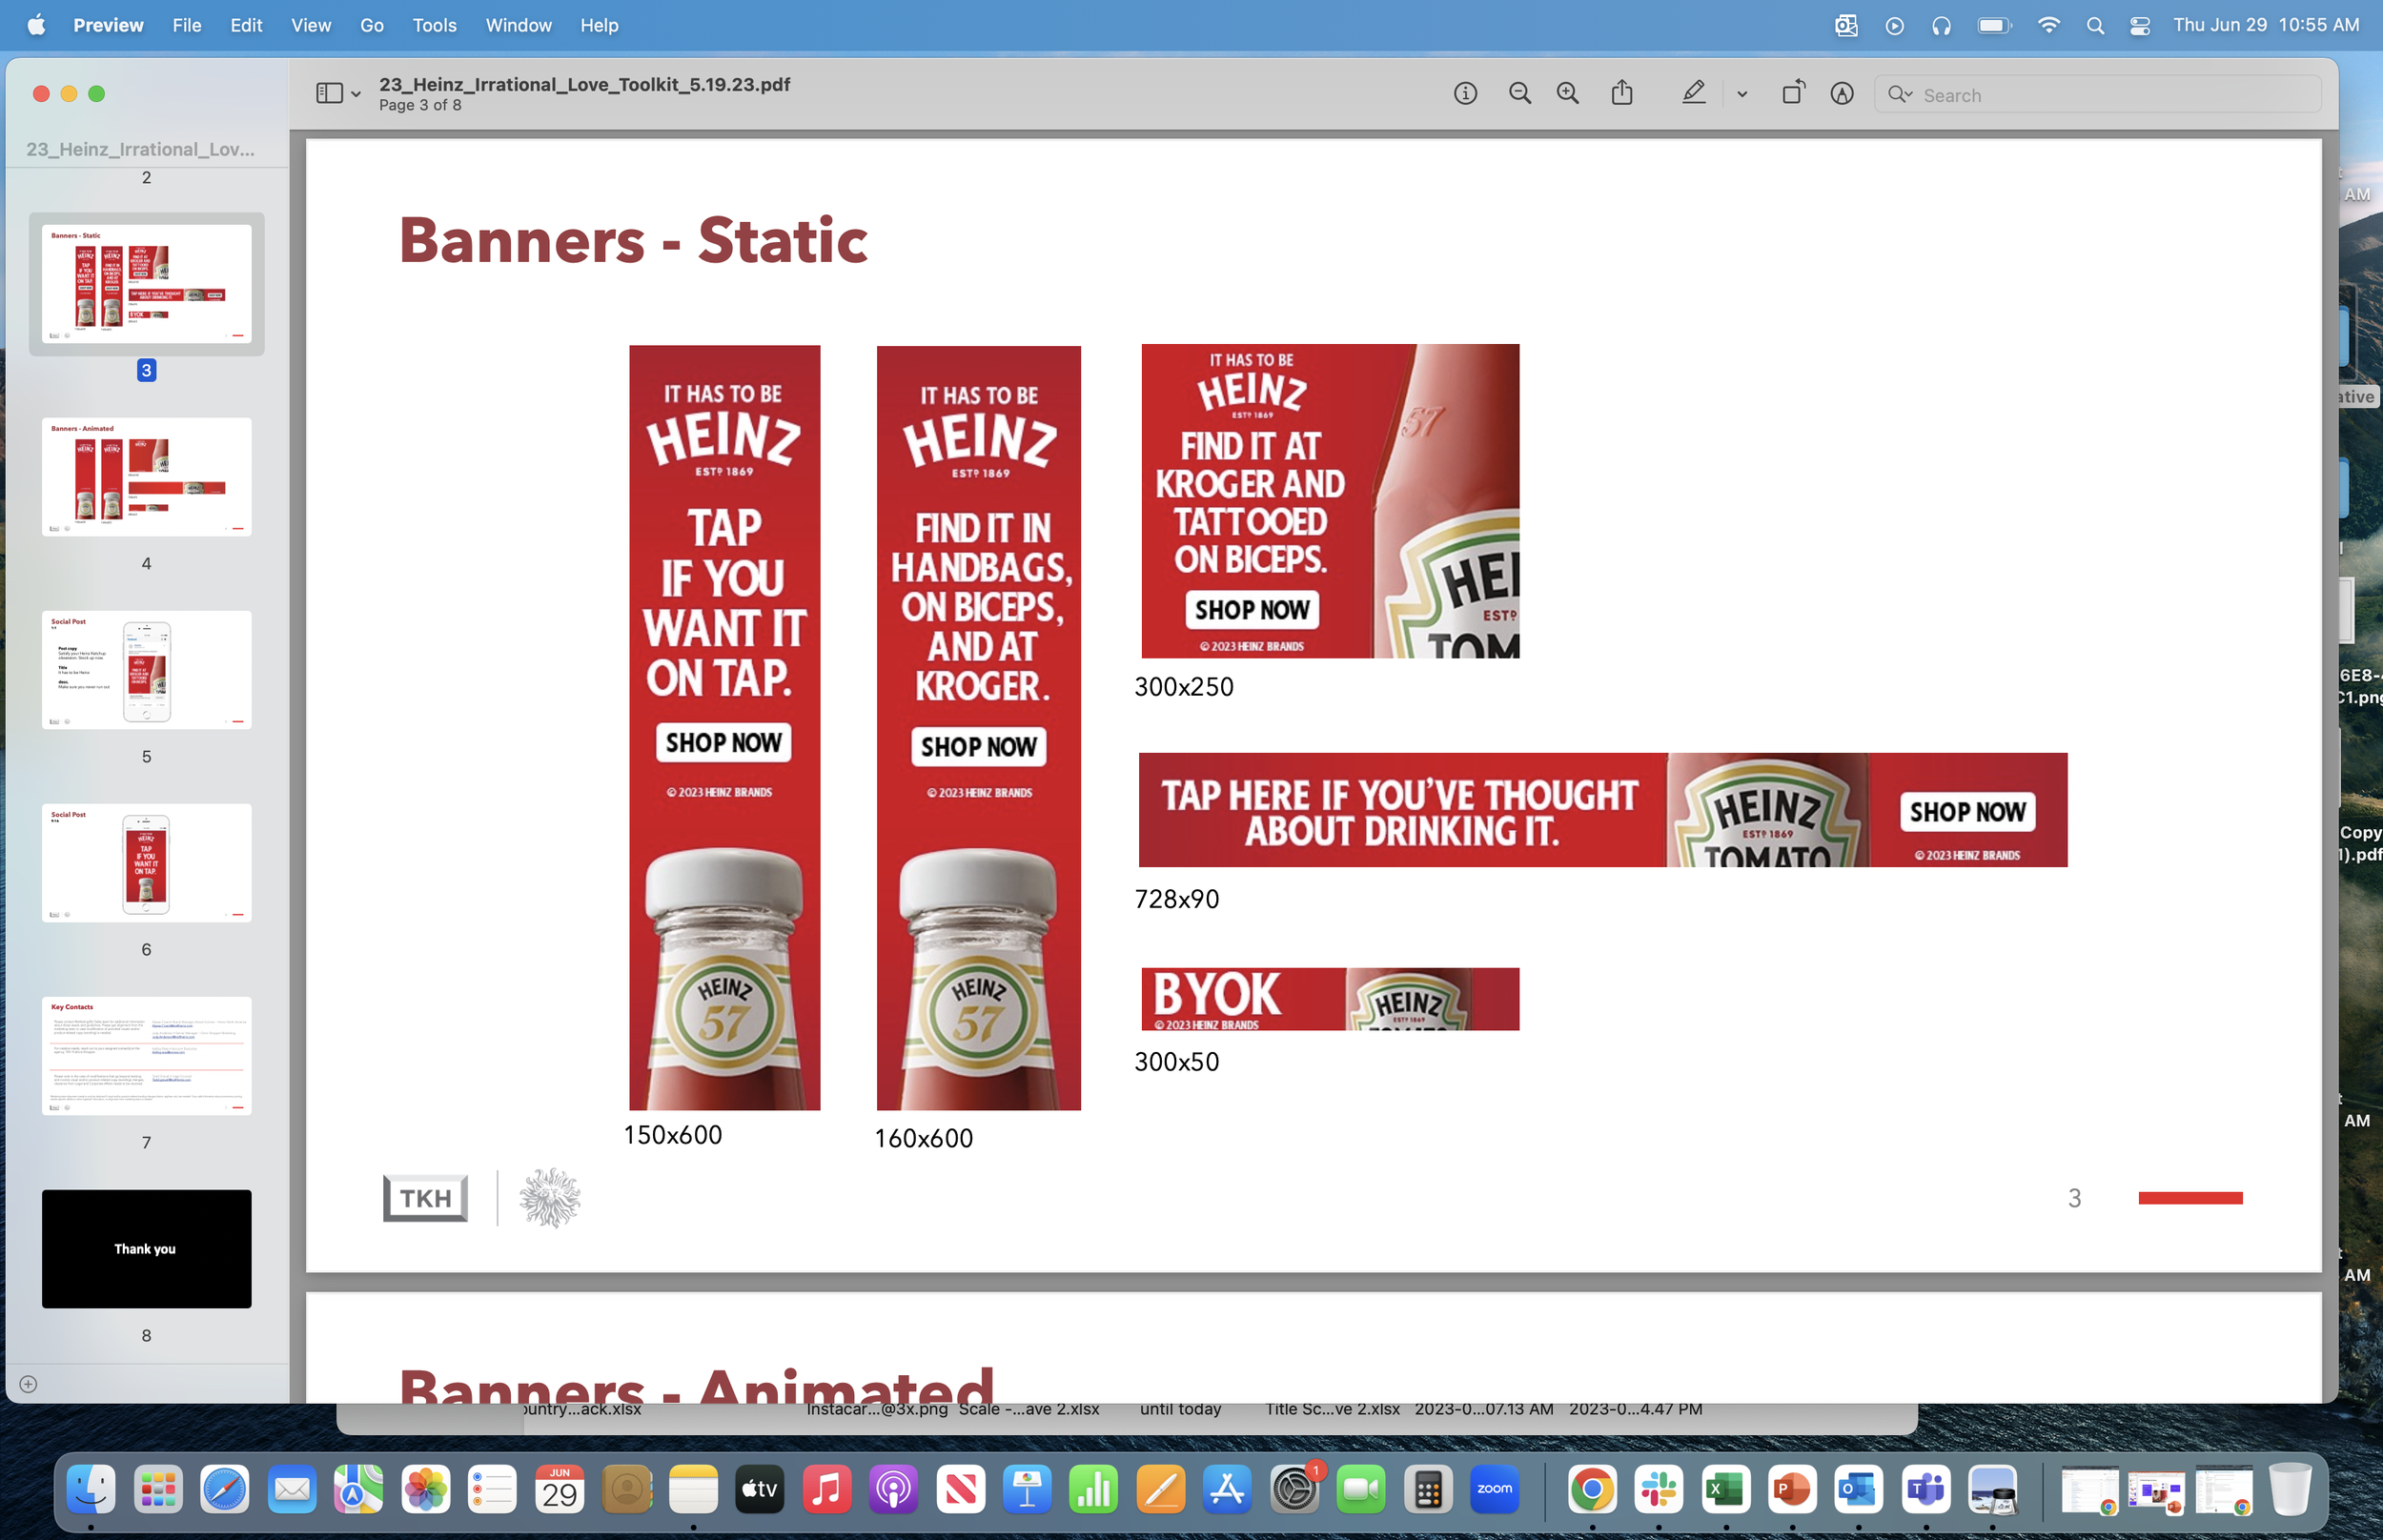
Task: Select page 7 Key Contacts thumbnail
Action: tap(146, 1056)
